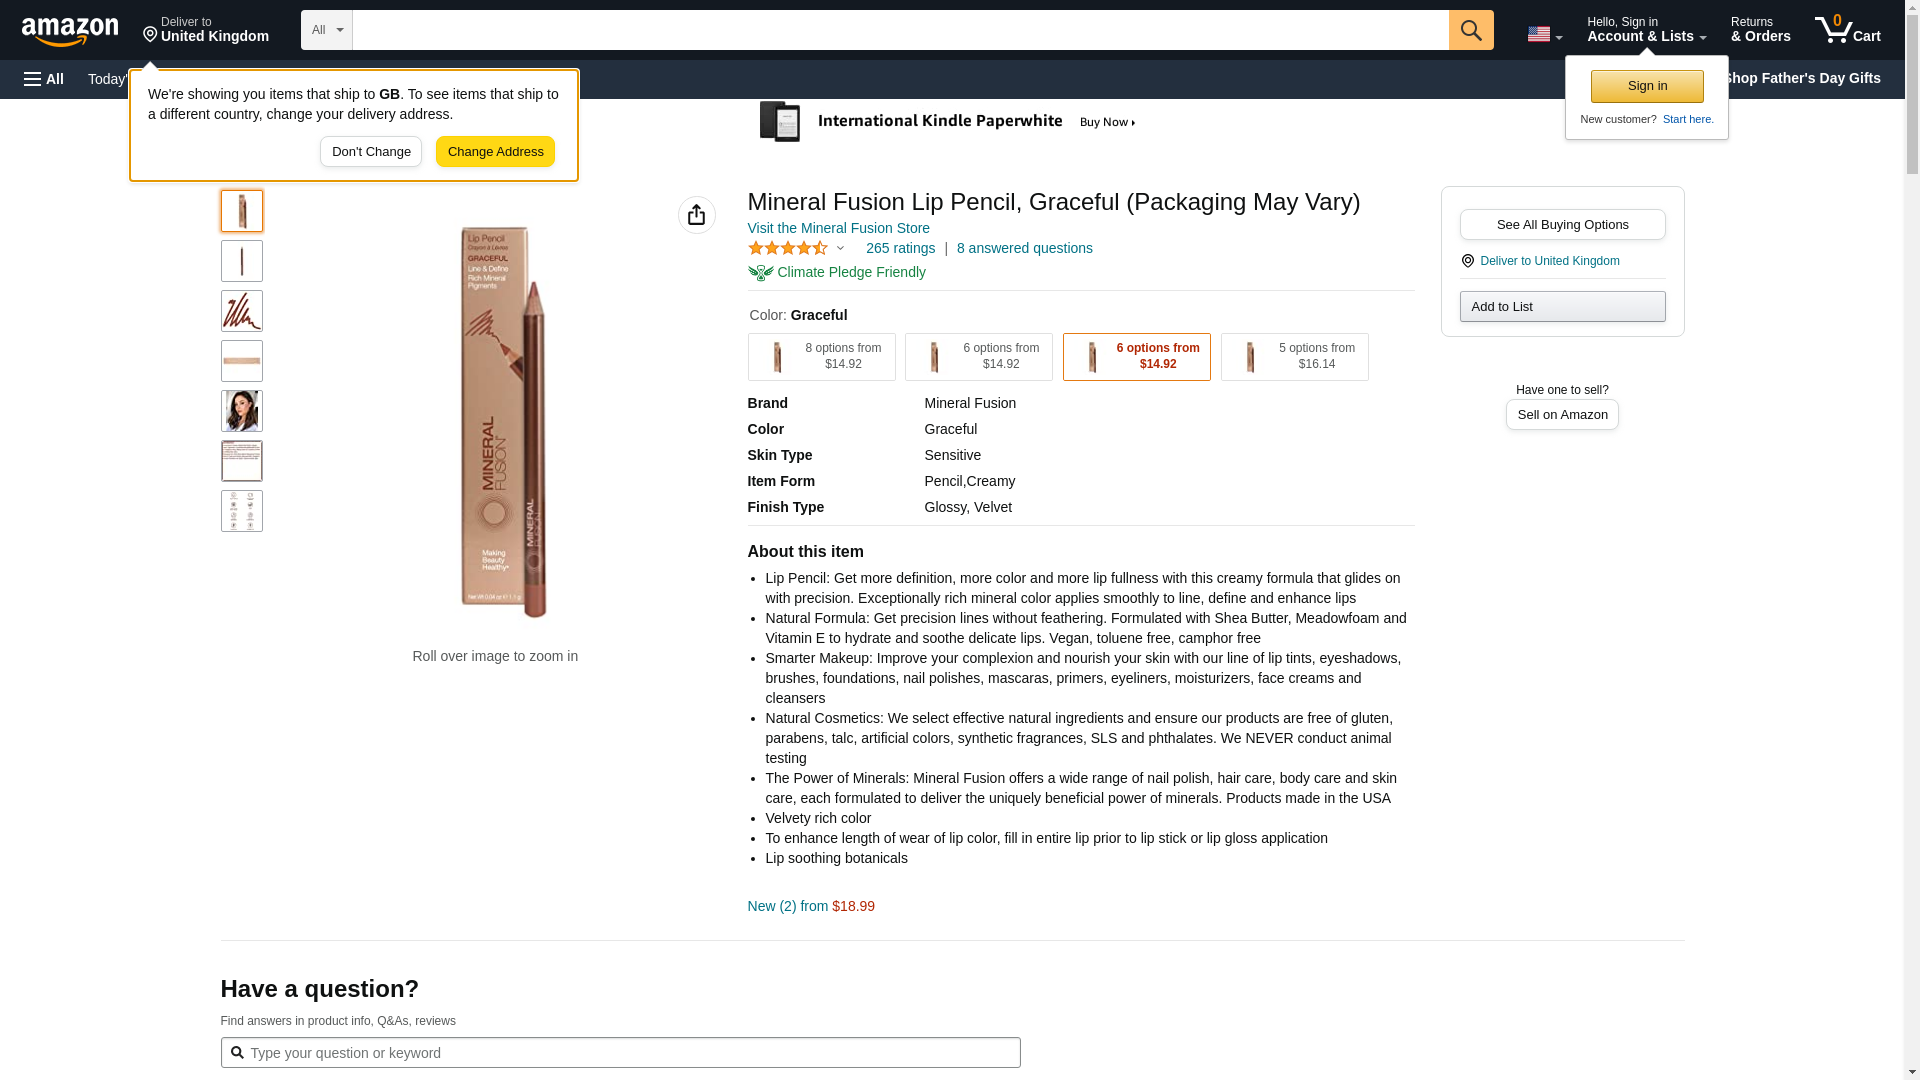Viewport: 1920px width, 1080px height.
Task: Click the Amazon logo
Action: pos(70,31)
